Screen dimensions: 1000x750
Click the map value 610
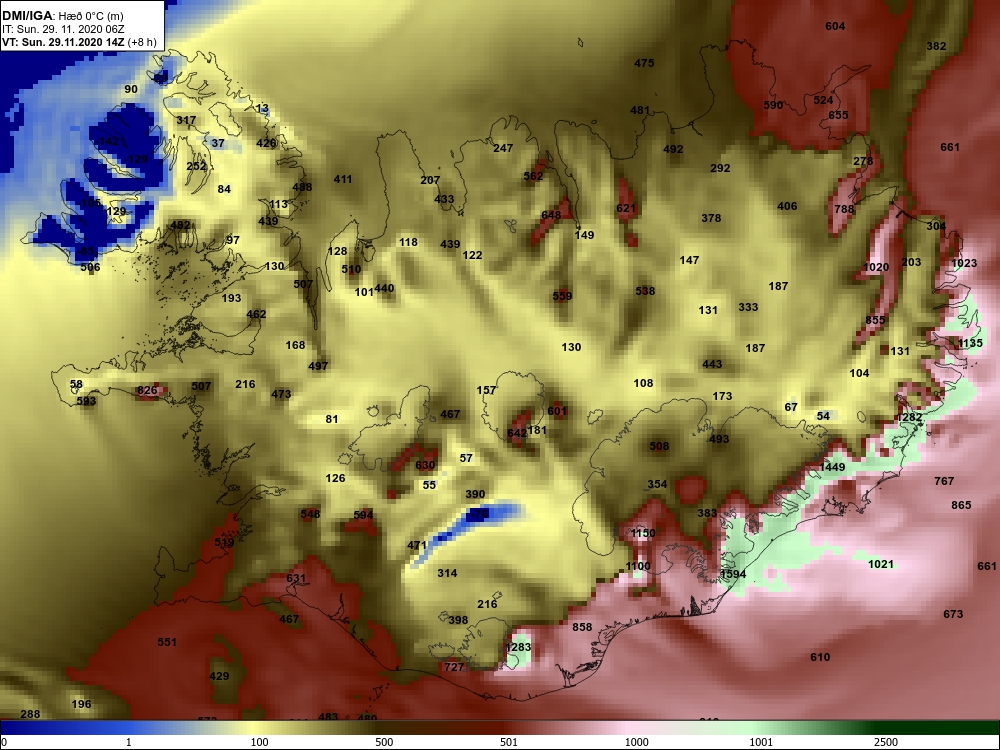click(820, 657)
